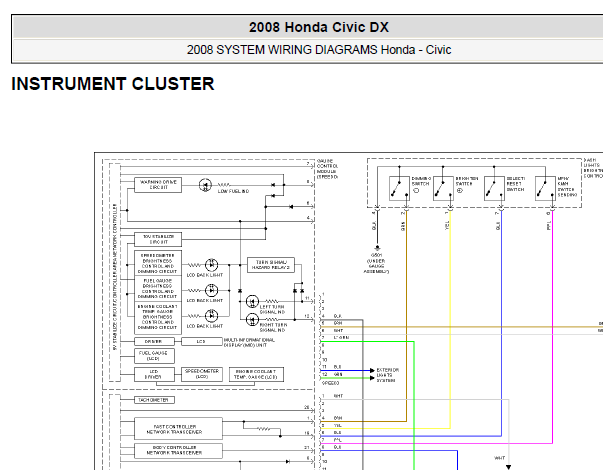The image size is (603, 470).
Task: Click the vertical yellow wire from Brighten Switch
Action: point(450,319)
